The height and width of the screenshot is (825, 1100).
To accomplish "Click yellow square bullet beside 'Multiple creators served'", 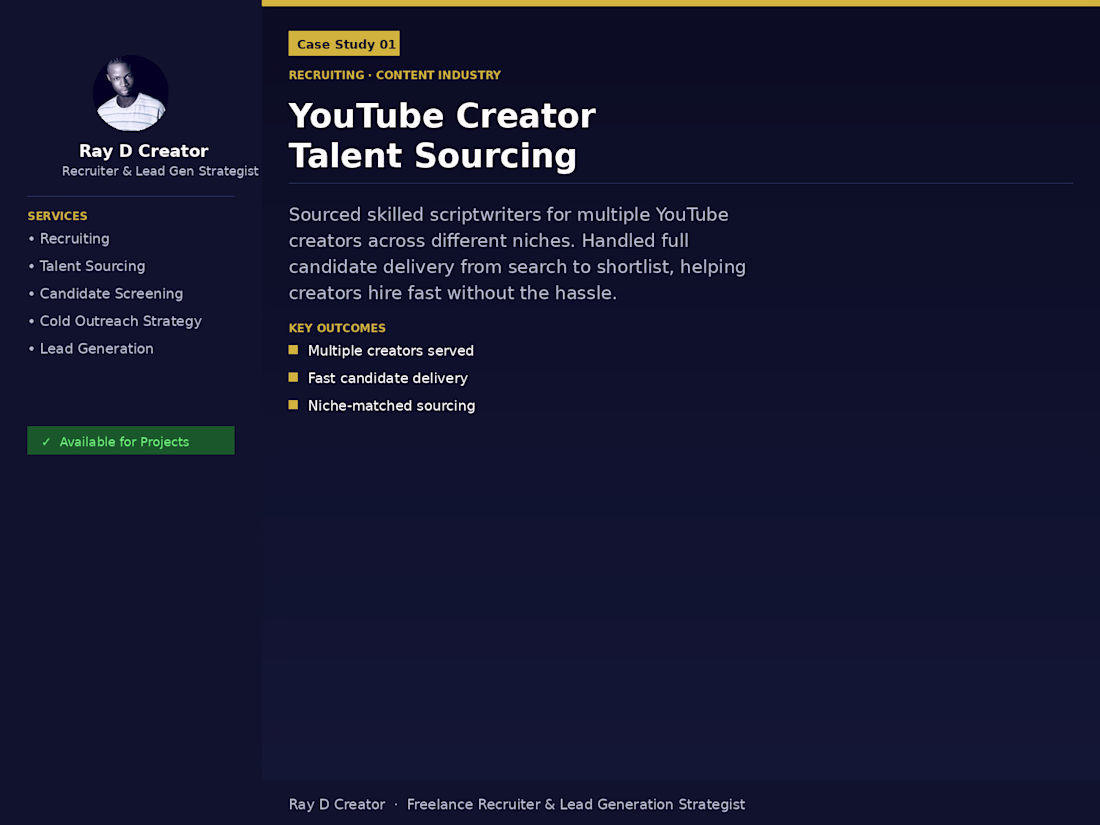I will point(293,350).
